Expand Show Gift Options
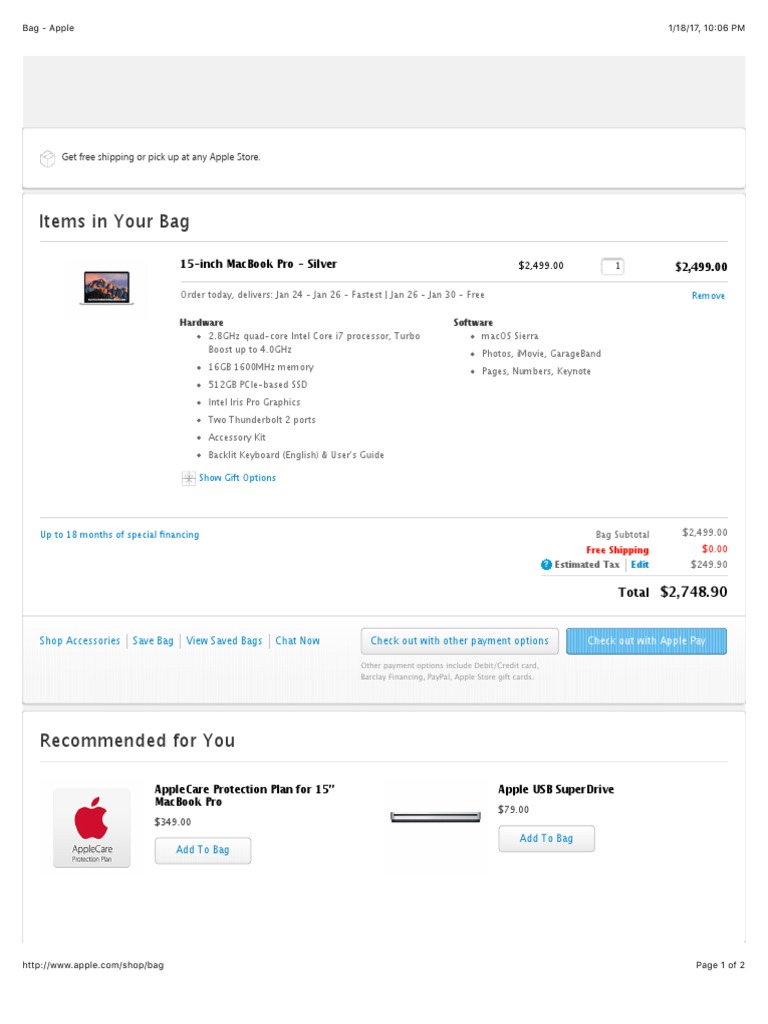The height and width of the screenshot is (1024, 768). click(x=237, y=478)
